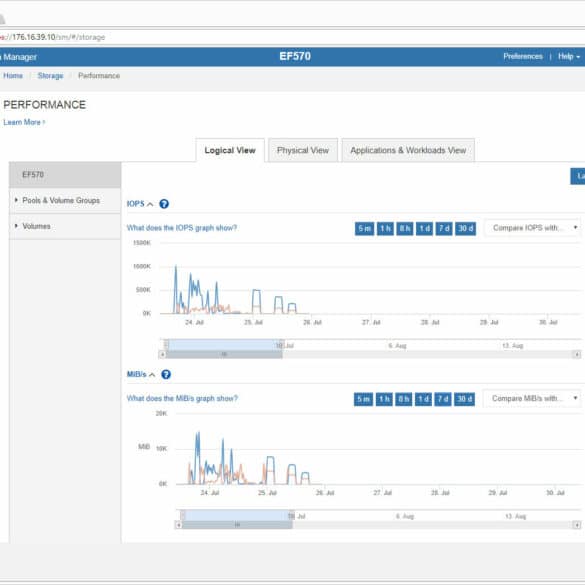Click MiB/s navigator right scroll arrow
The width and height of the screenshot is (585, 585).
pyautogui.click(x=576, y=525)
